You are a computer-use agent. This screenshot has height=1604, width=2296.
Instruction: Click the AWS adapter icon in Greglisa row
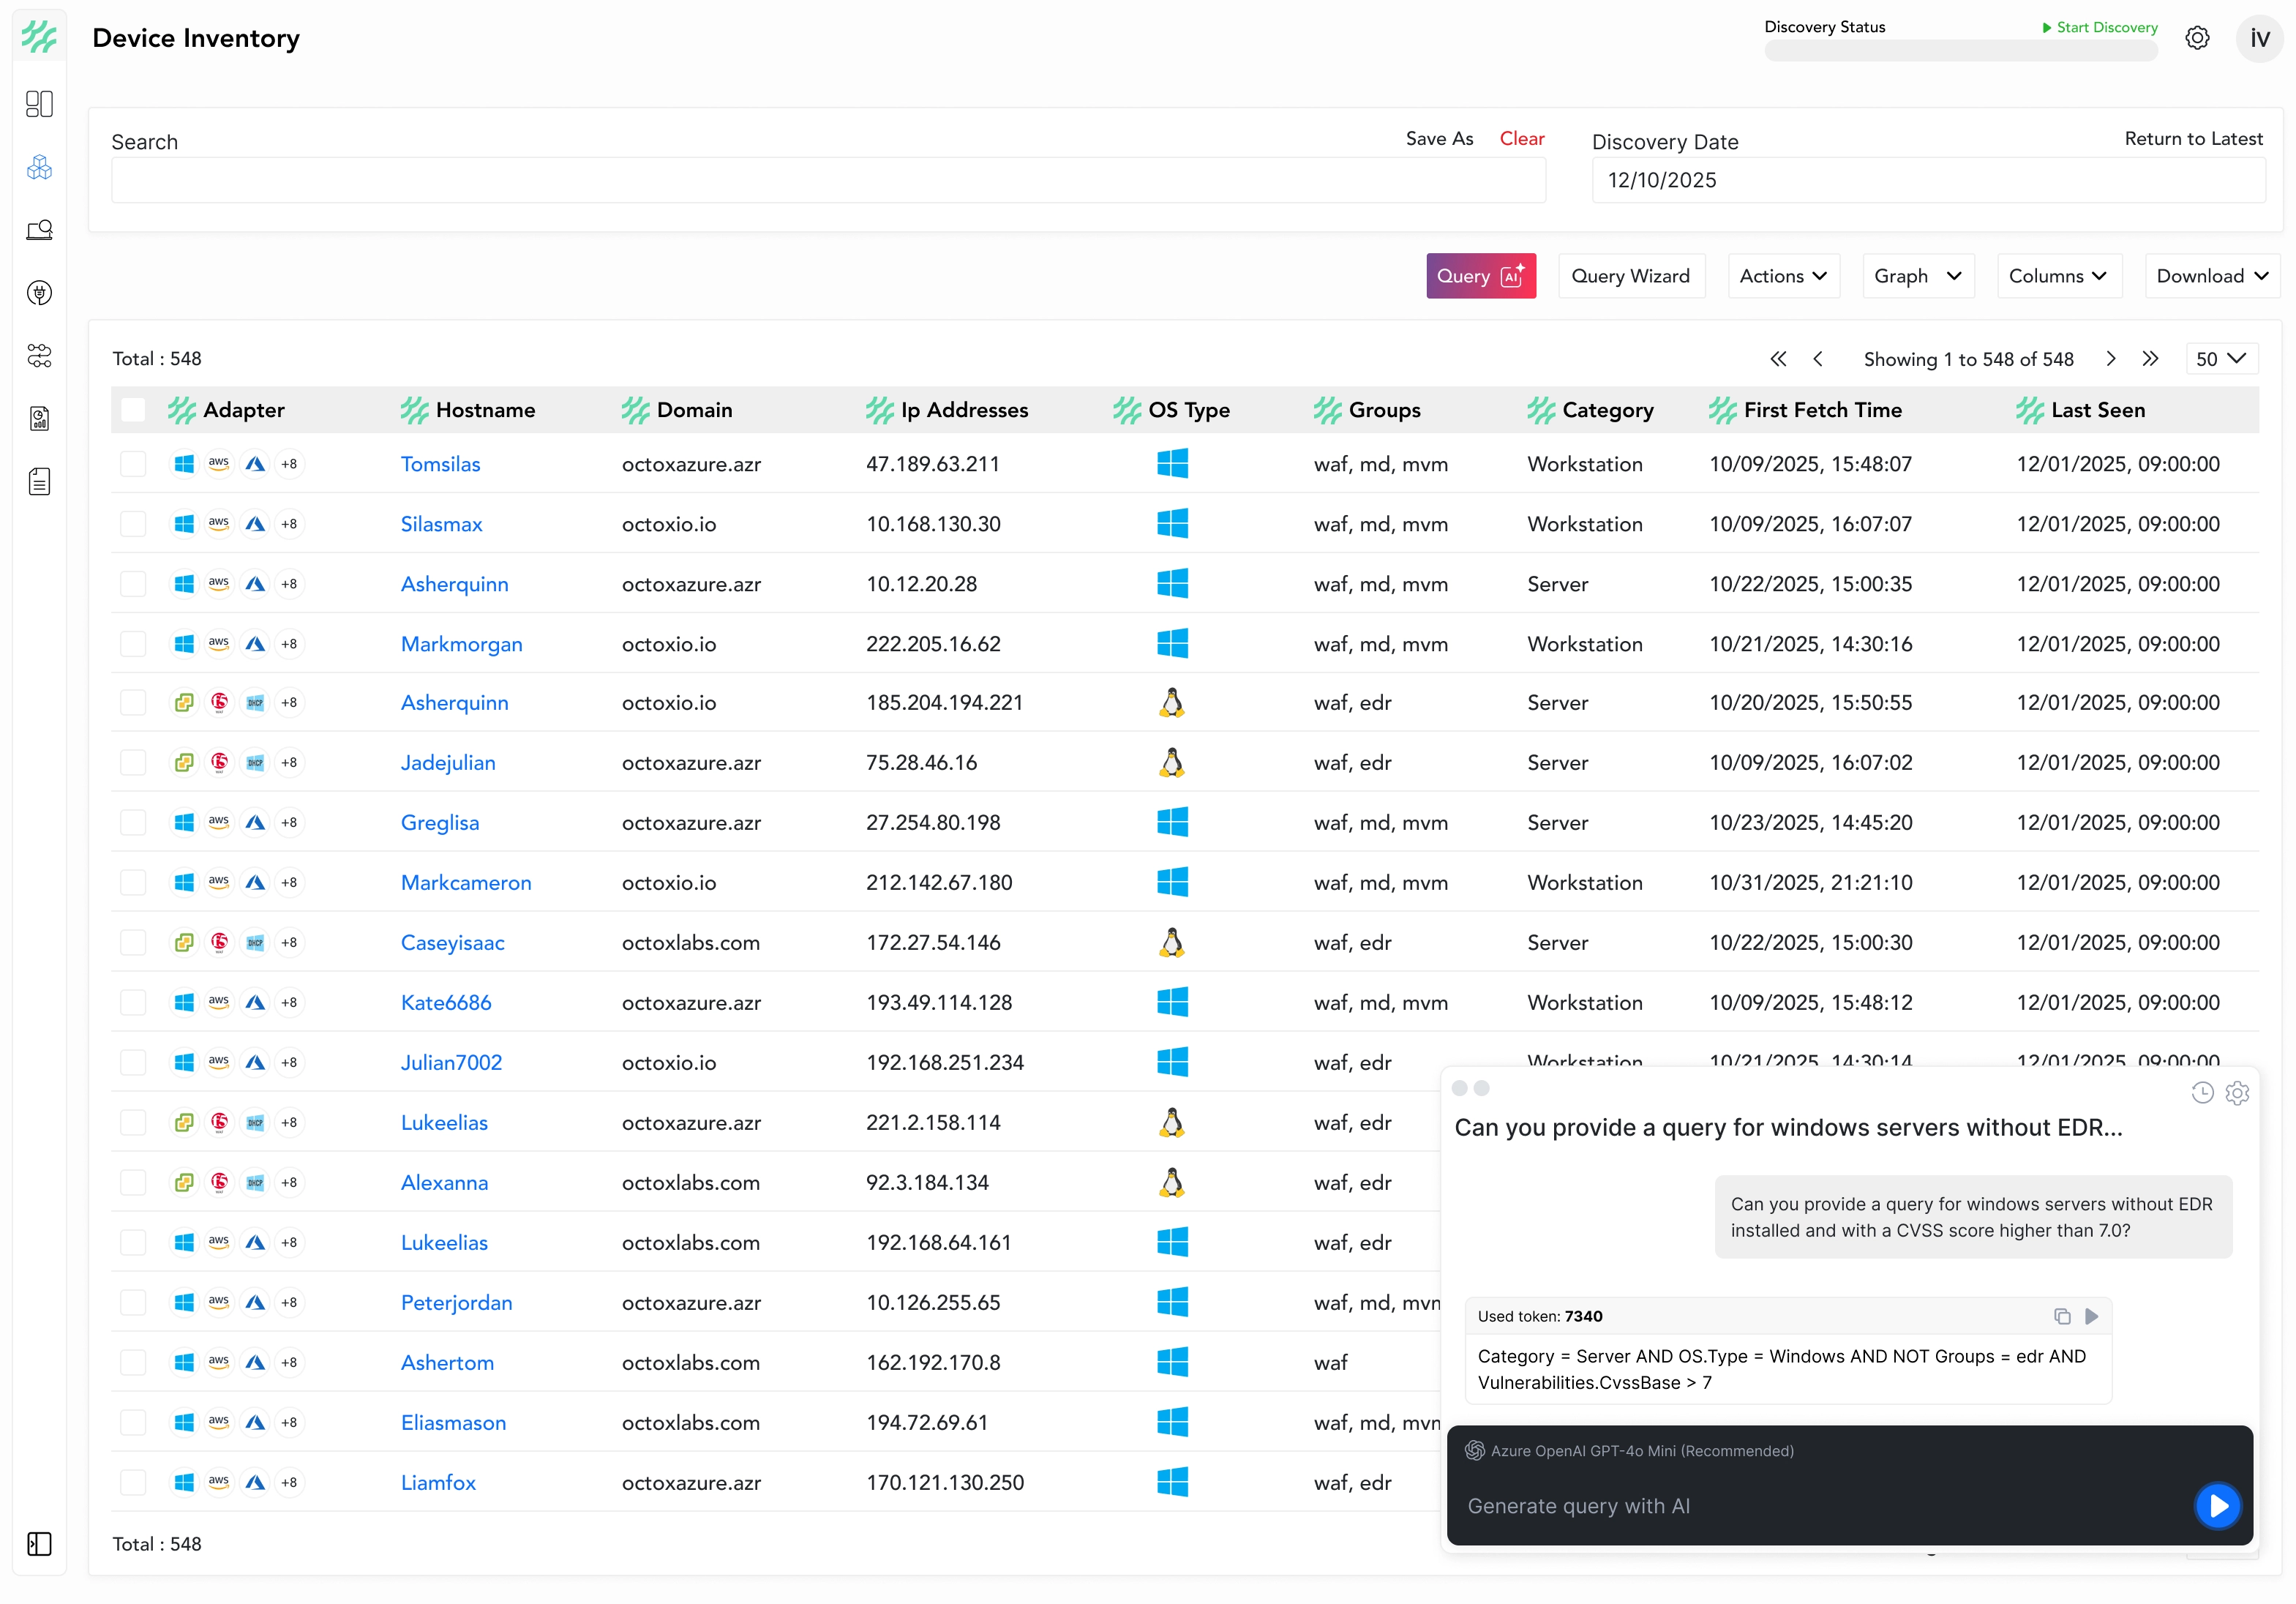(x=219, y=822)
